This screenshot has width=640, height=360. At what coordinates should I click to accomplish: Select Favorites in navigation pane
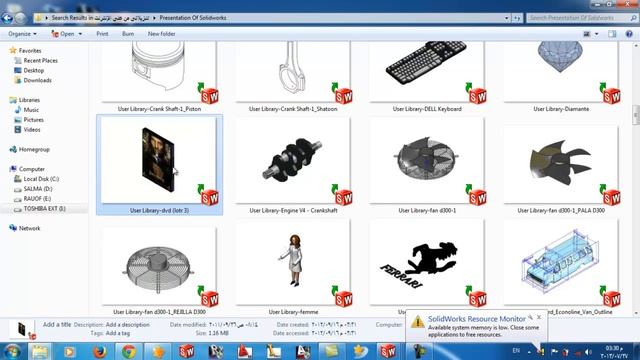point(30,51)
